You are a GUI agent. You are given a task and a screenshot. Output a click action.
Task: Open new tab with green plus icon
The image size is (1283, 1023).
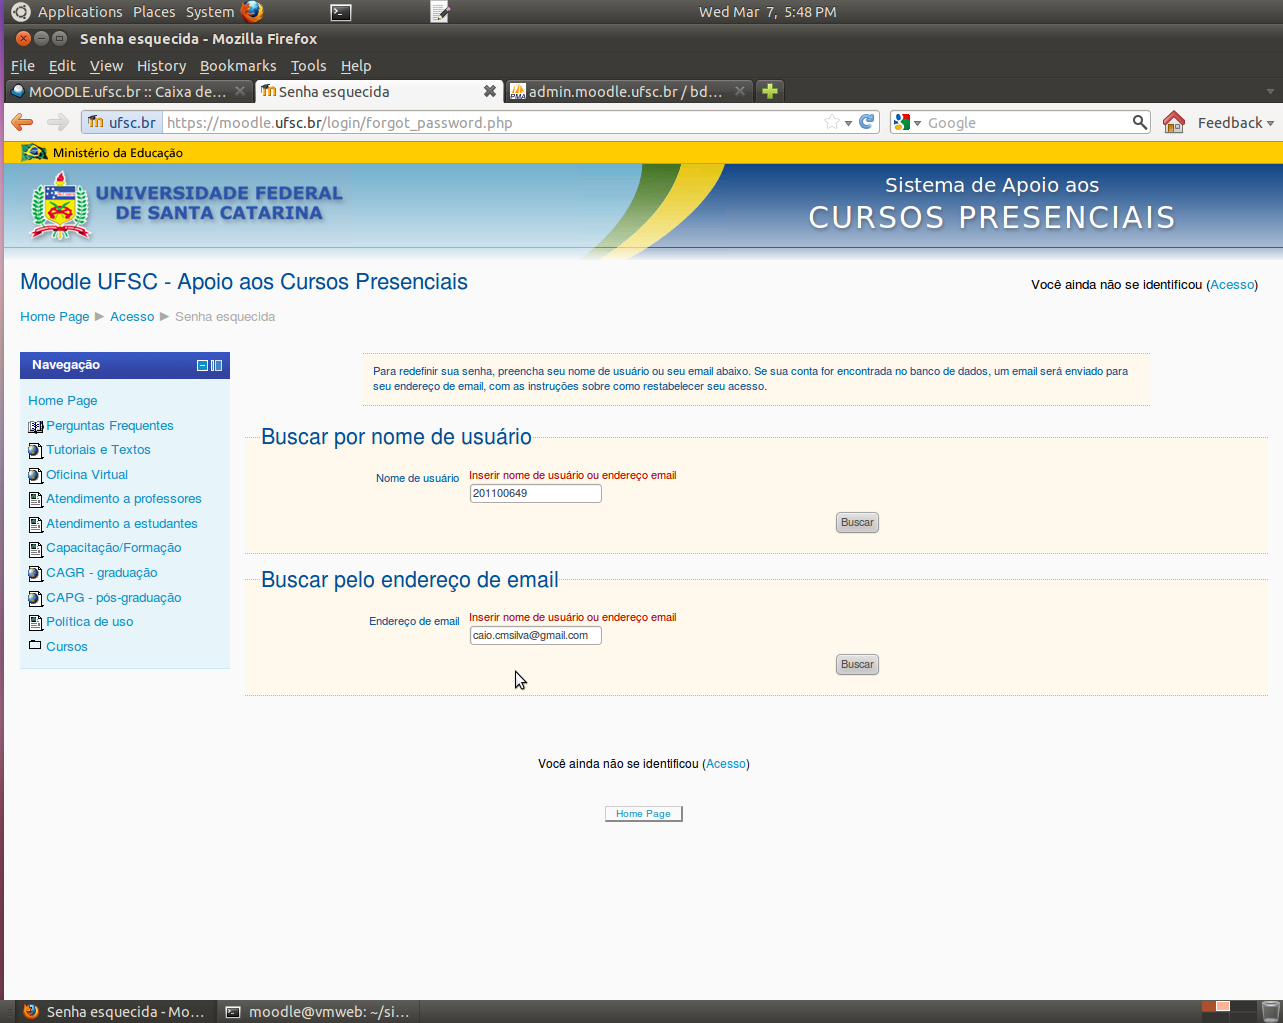click(770, 91)
